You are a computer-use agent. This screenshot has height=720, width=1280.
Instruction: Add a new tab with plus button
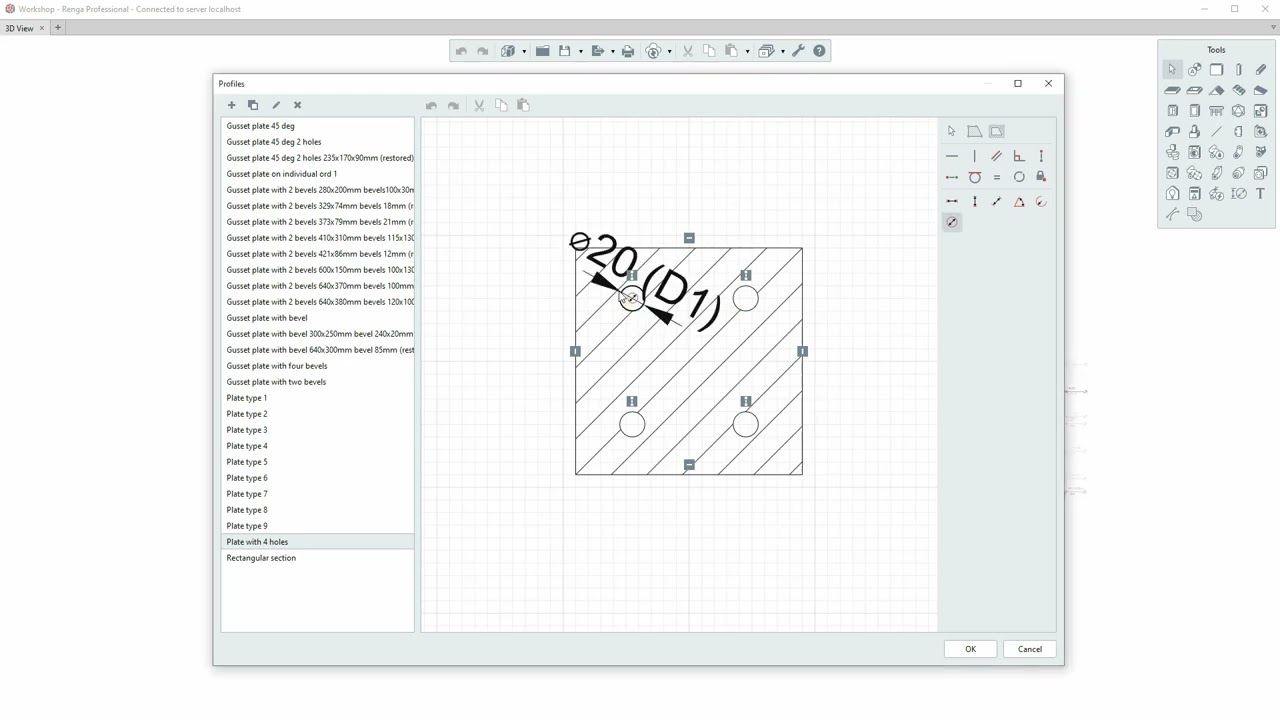(x=58, y=28)
